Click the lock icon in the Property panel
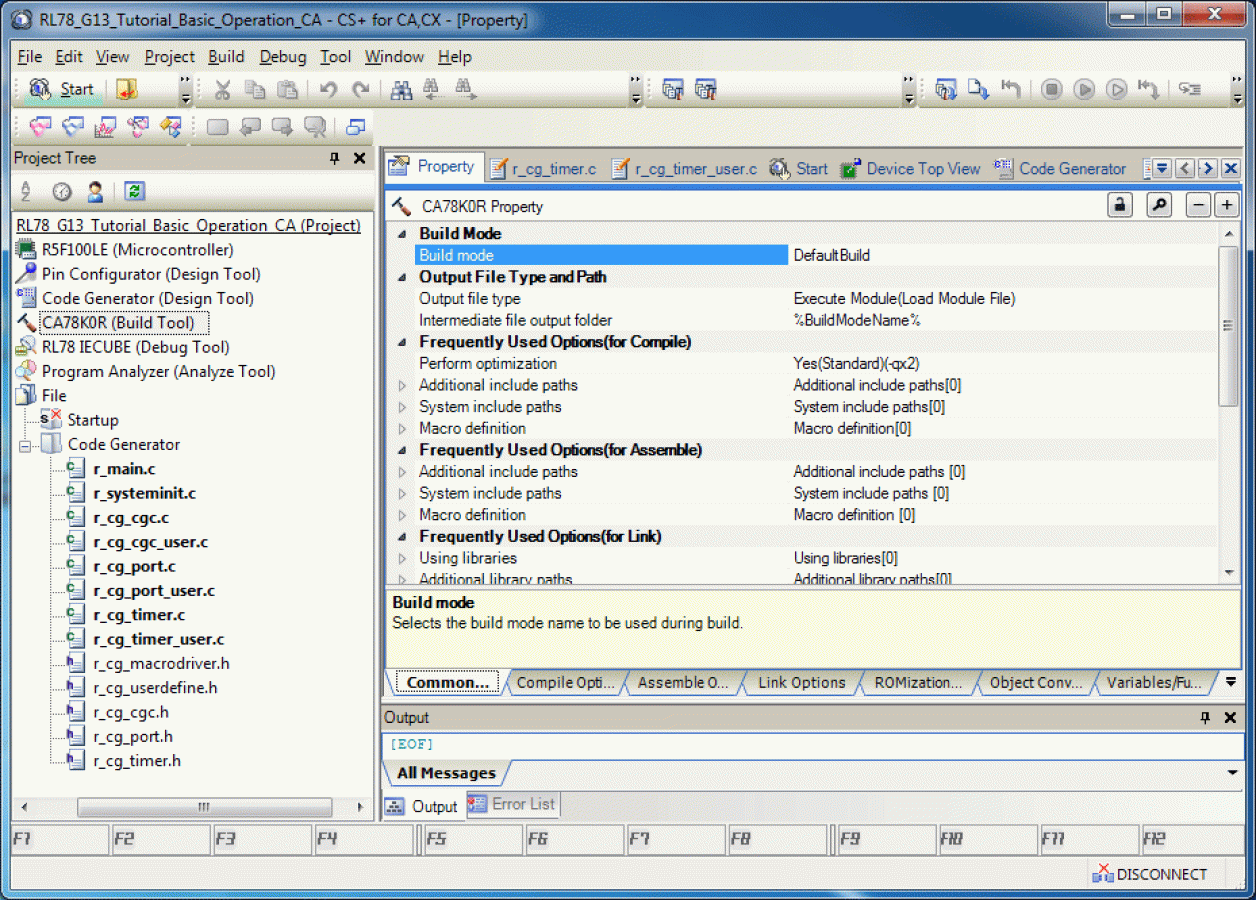 click(x=1119, y=203)
